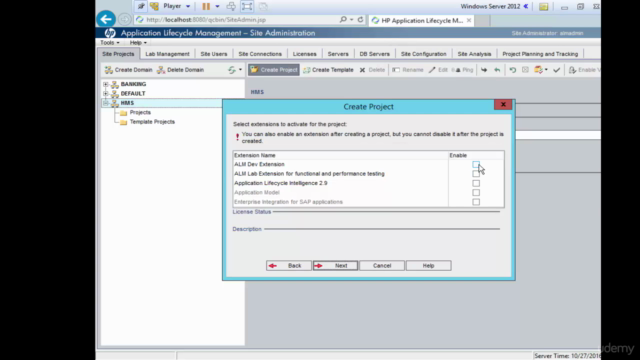Click Delete Domain toolbar button
This screenshot has width=640, height=360.
[x=180, y=70]
